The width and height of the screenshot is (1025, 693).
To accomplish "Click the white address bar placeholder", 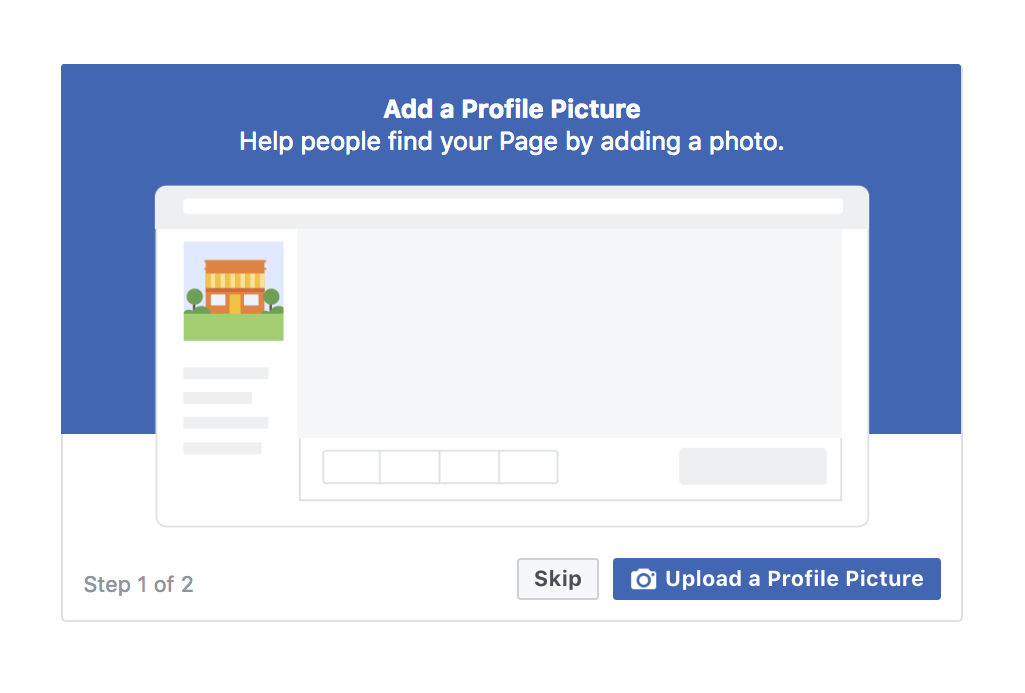I will [x=512, y=205].
